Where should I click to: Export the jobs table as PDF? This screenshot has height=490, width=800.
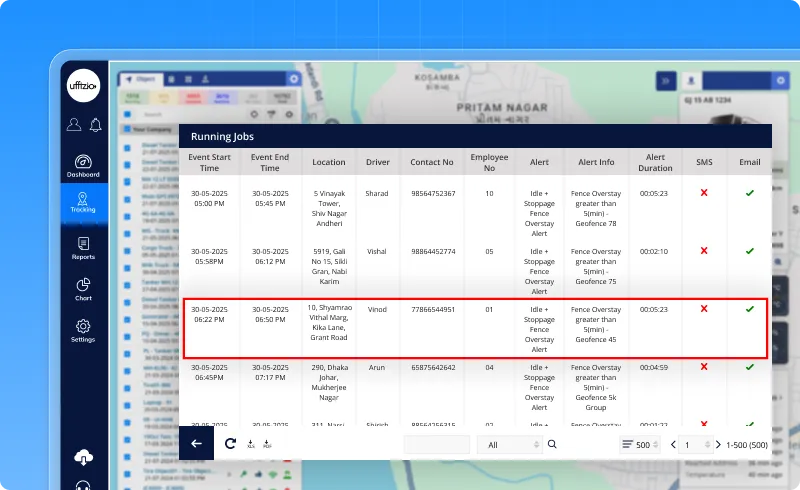(x=267, y=444)
